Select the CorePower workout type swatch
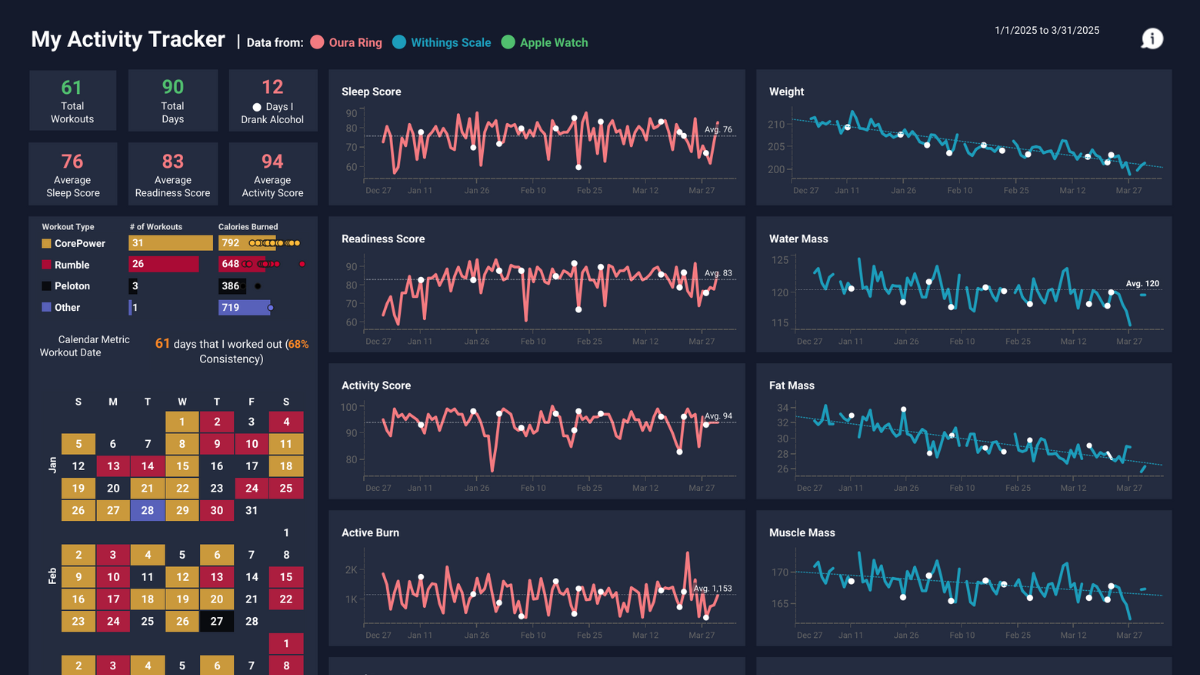 (x=46, y=243)
